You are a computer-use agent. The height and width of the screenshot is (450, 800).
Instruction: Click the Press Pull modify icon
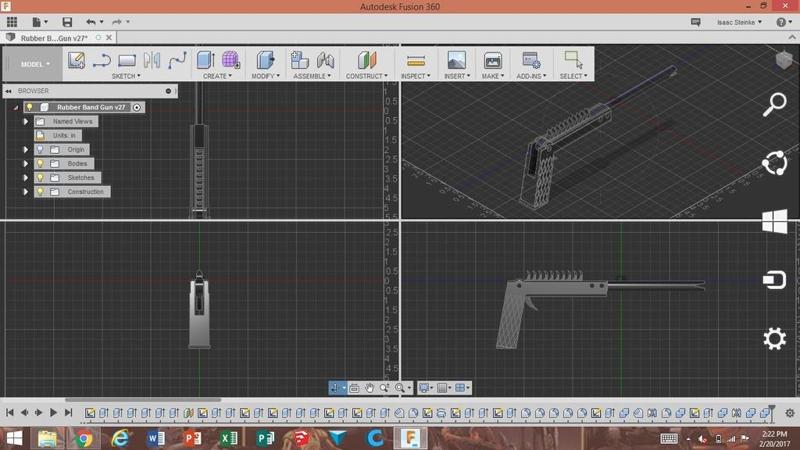(265, 60)
